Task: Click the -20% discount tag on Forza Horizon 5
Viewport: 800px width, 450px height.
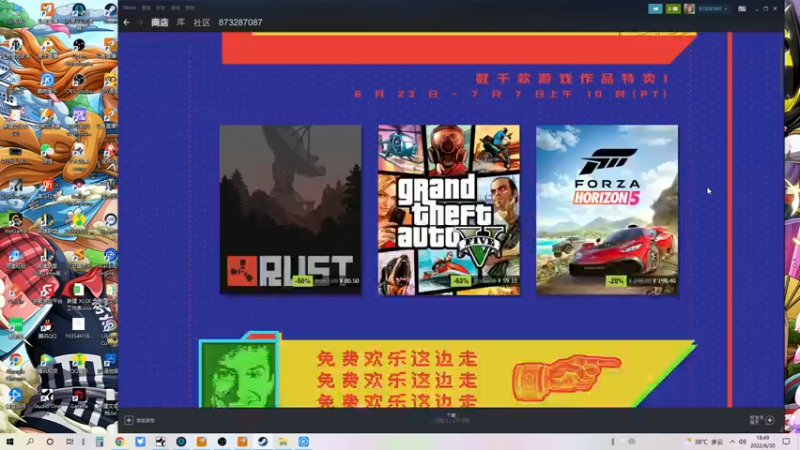Action: click(x=616, y=281)
